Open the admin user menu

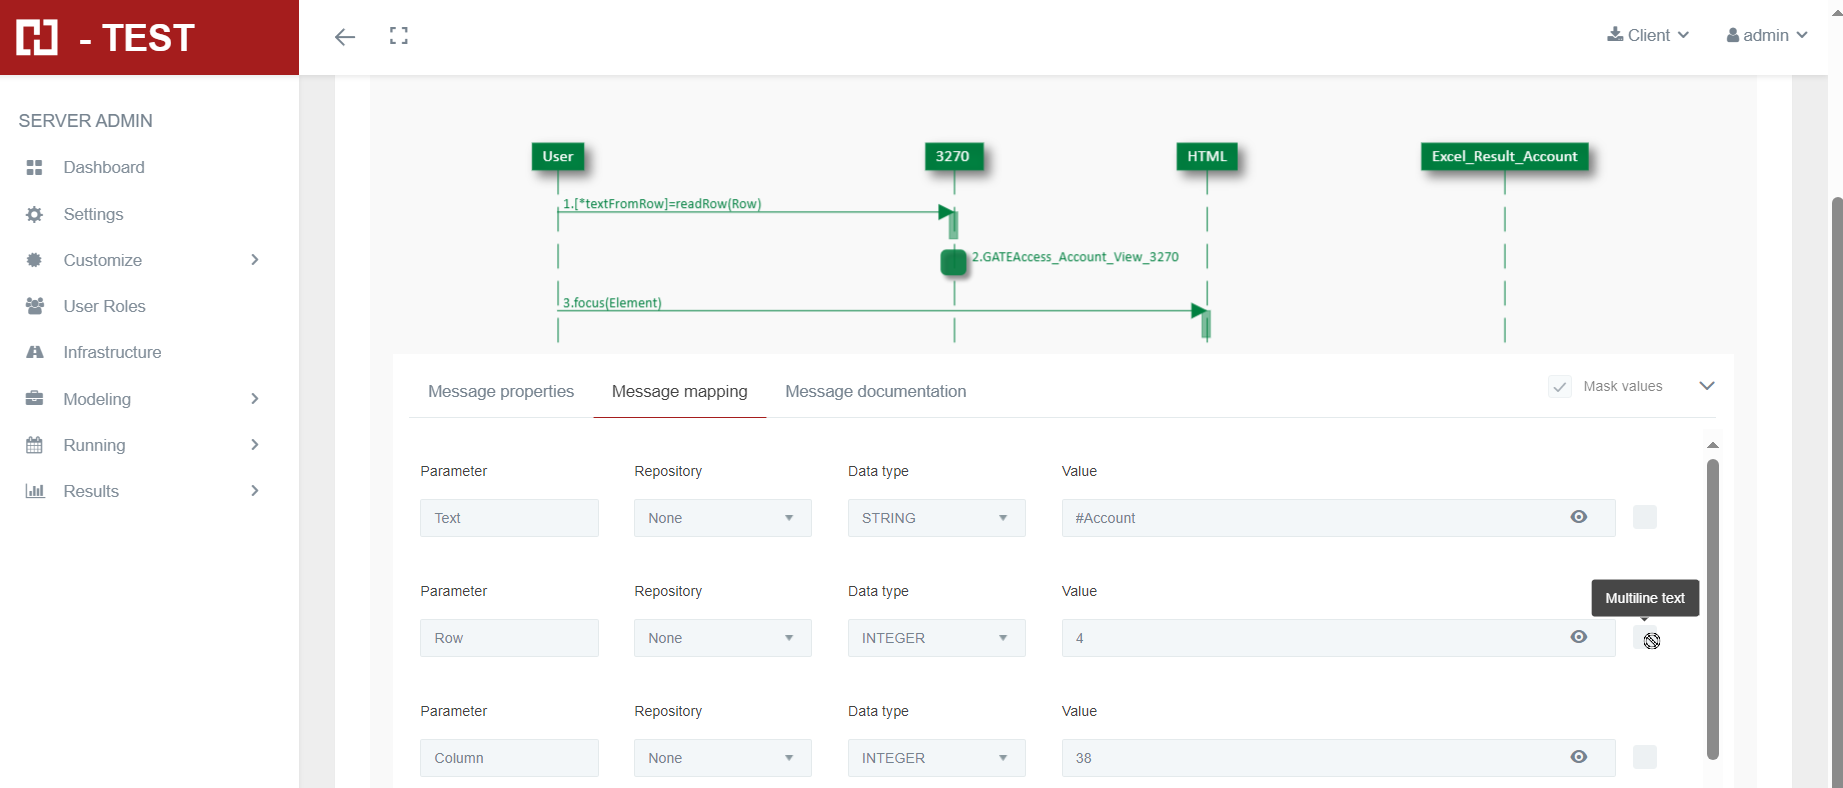click(1766, 35)
